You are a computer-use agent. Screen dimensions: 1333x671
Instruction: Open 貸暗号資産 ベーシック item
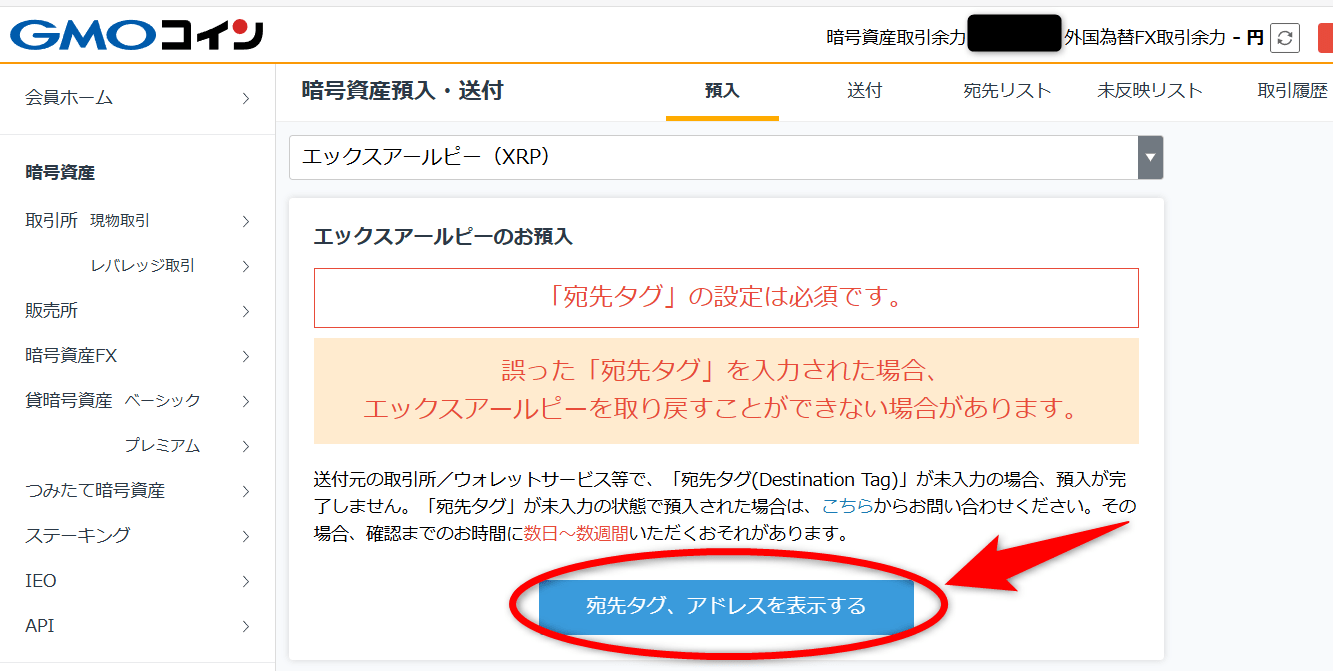[x=113, y=401]
